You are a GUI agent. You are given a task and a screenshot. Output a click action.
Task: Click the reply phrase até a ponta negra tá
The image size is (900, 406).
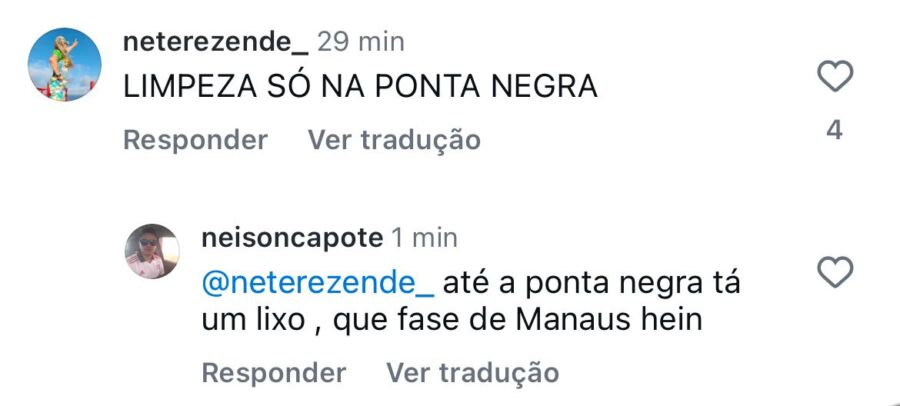tap(592, 283)
